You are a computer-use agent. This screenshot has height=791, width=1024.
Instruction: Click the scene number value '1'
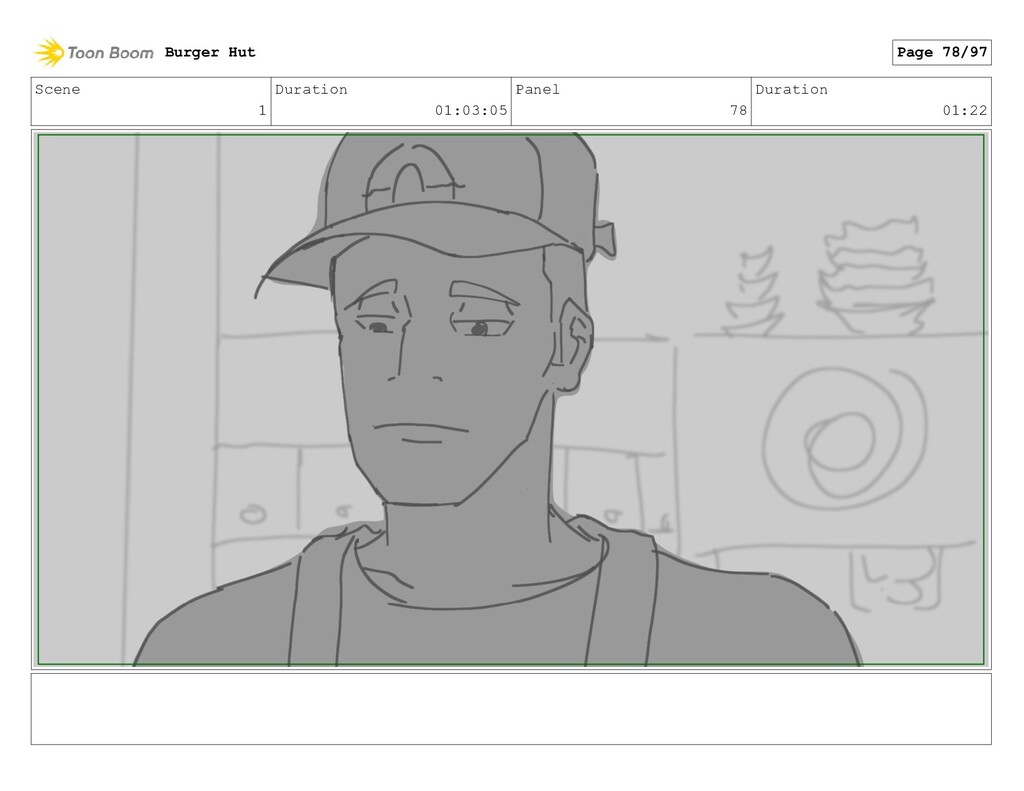[262, 110]
